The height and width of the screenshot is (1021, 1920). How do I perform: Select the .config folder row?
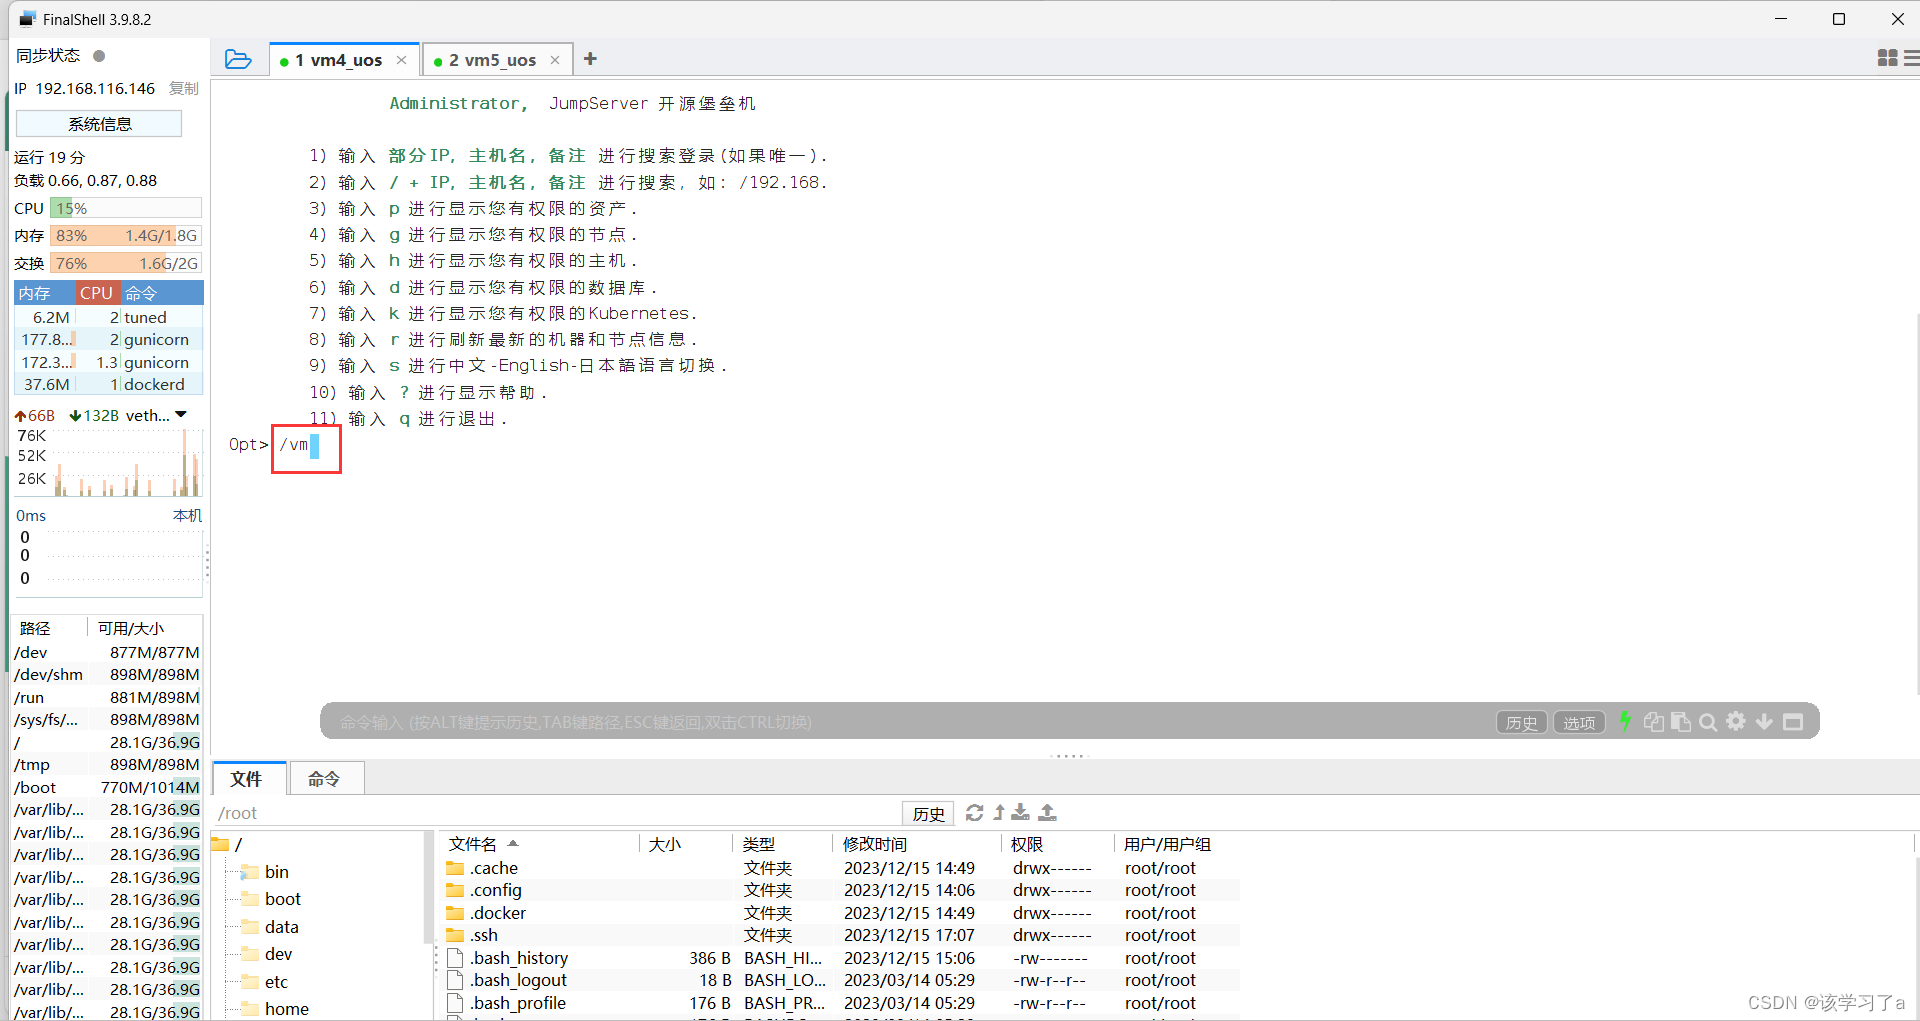pos(840,890)
